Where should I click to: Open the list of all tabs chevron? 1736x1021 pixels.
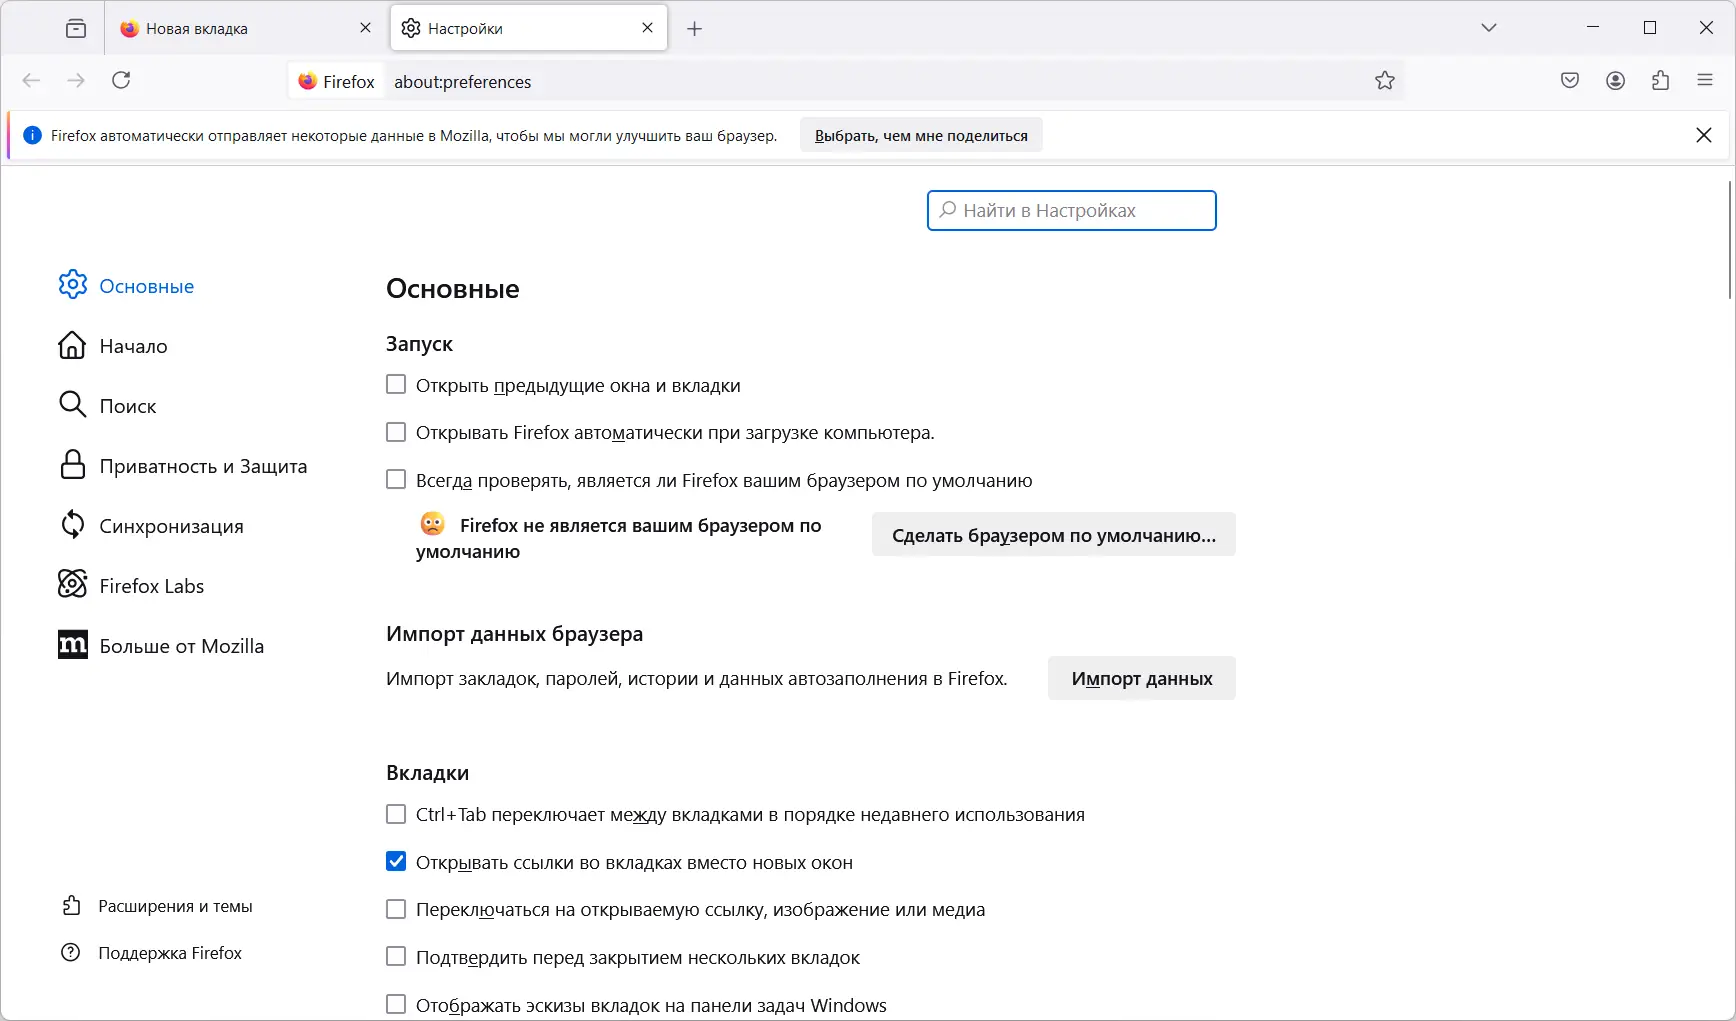click(x=1489, y=28)
